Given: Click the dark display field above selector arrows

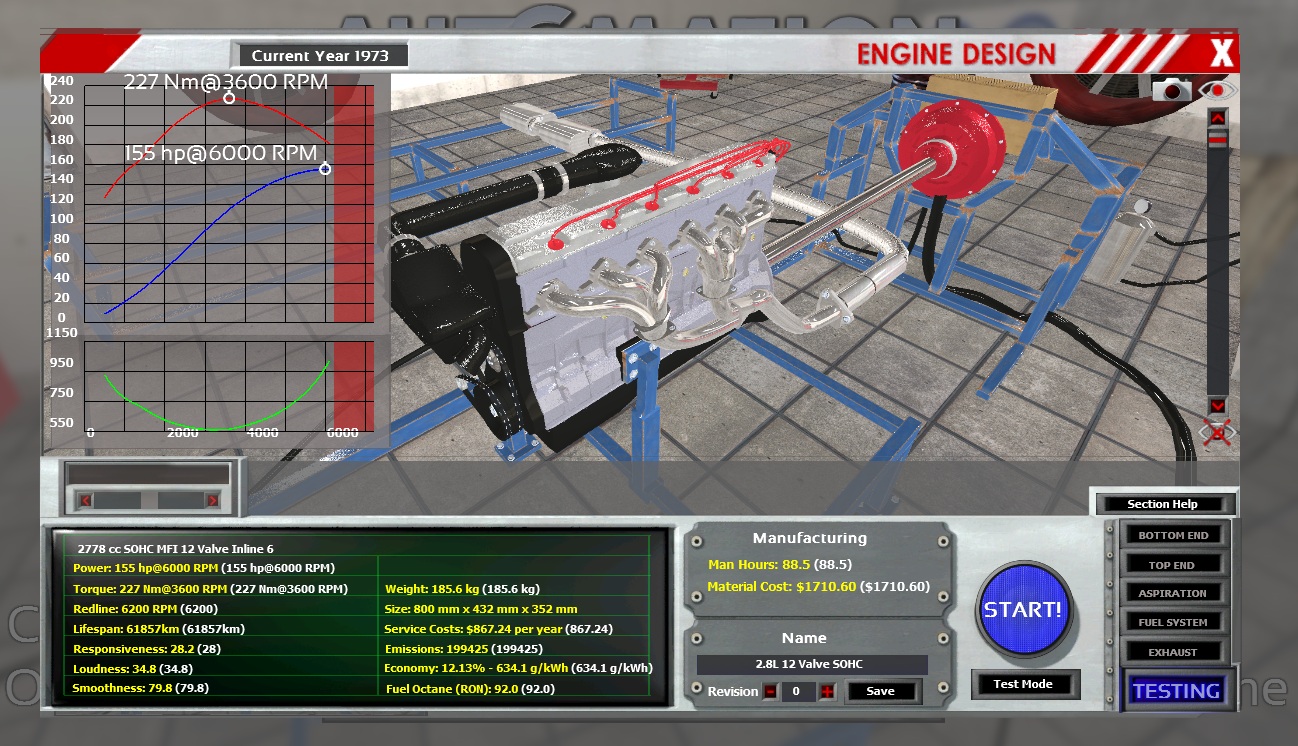Looking at the screenshot, I should coord(148,474).
